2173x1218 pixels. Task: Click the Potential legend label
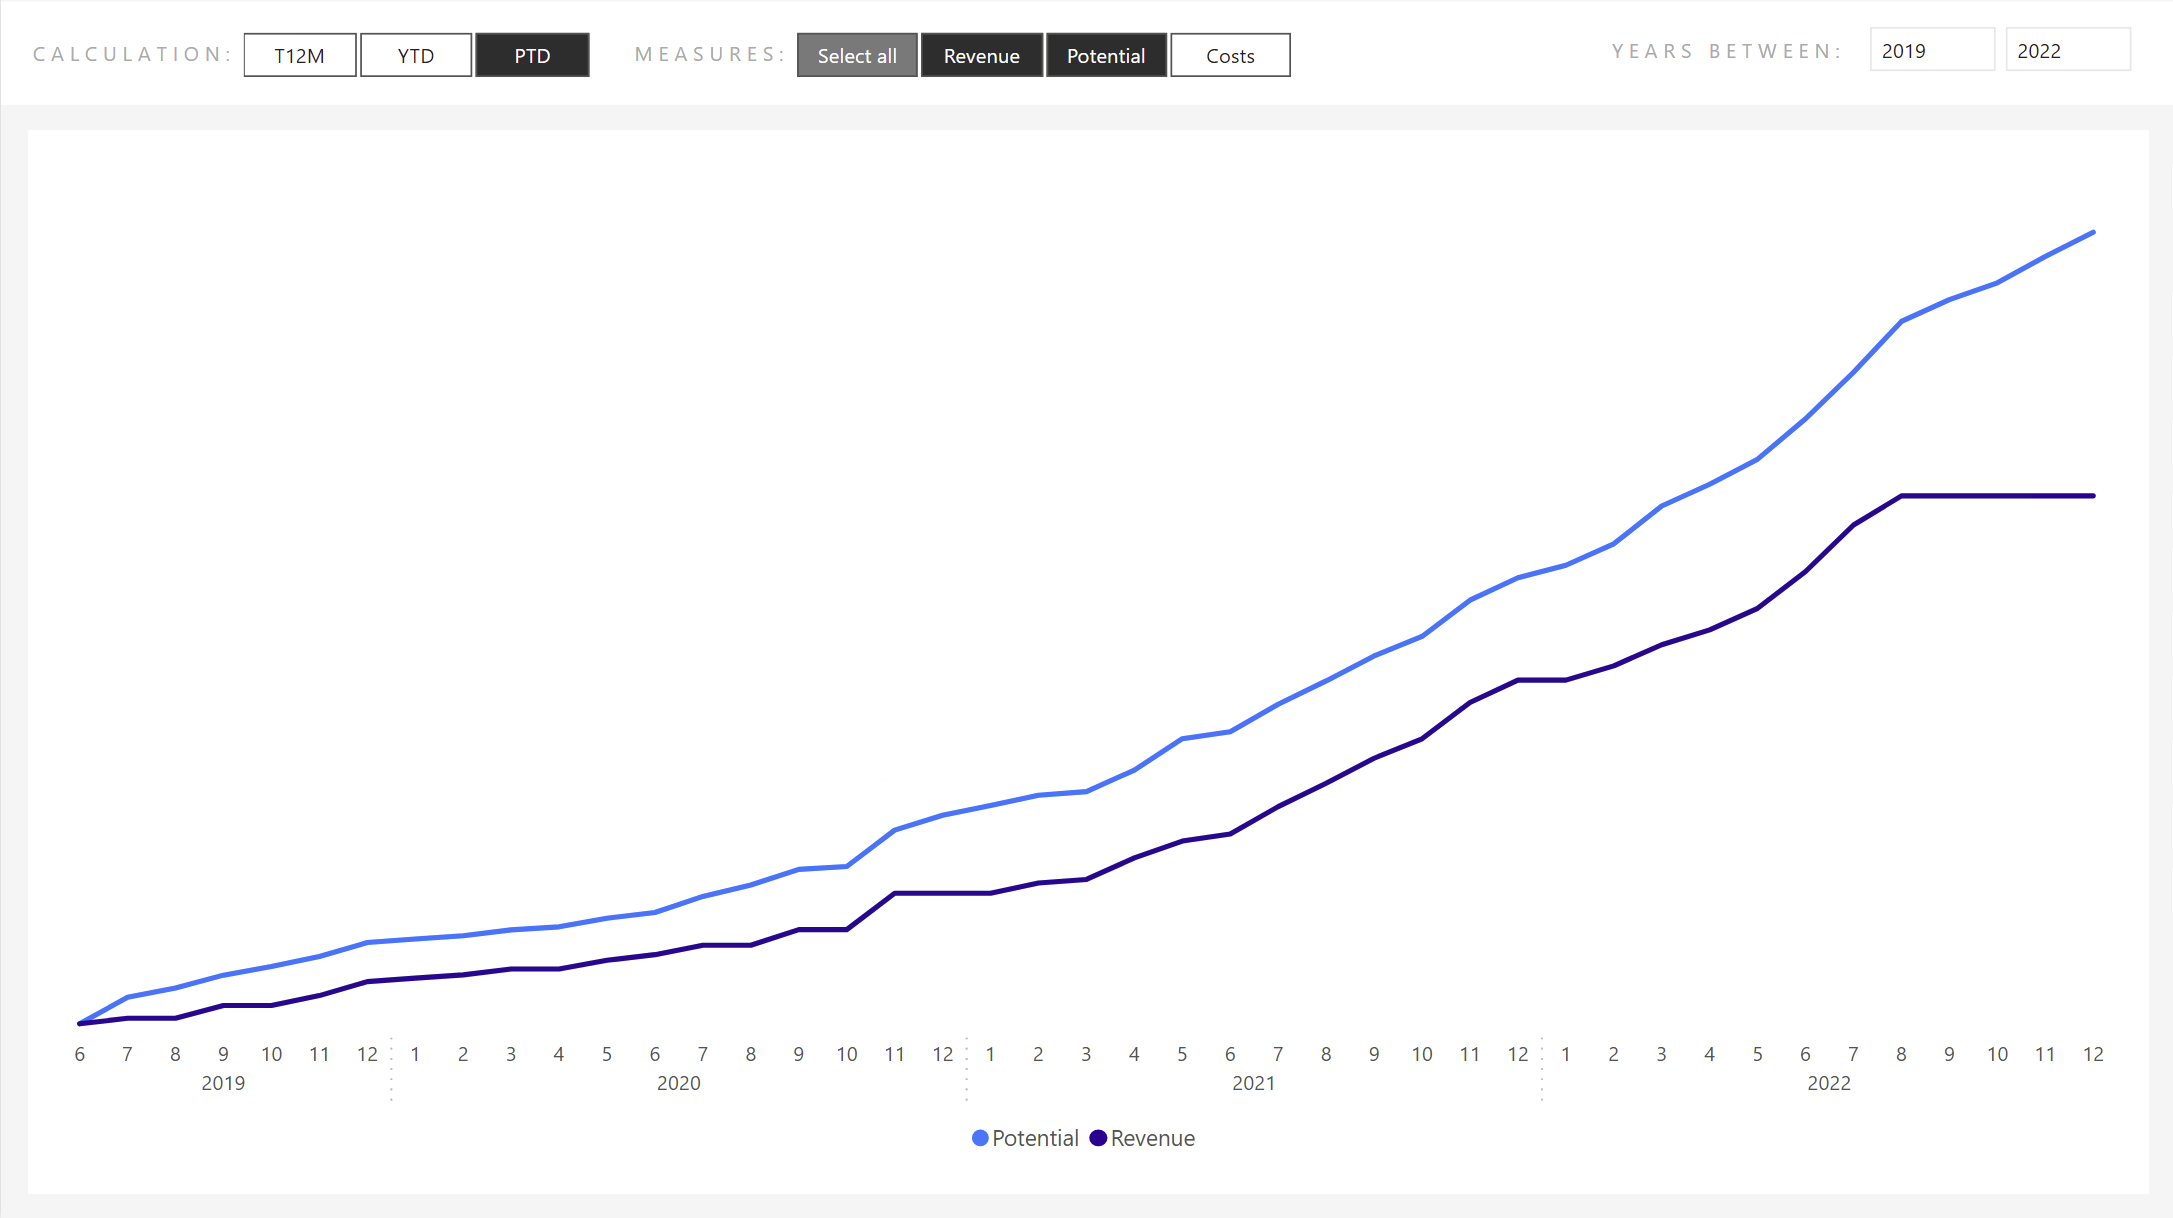click(x=1035, y=1138)
